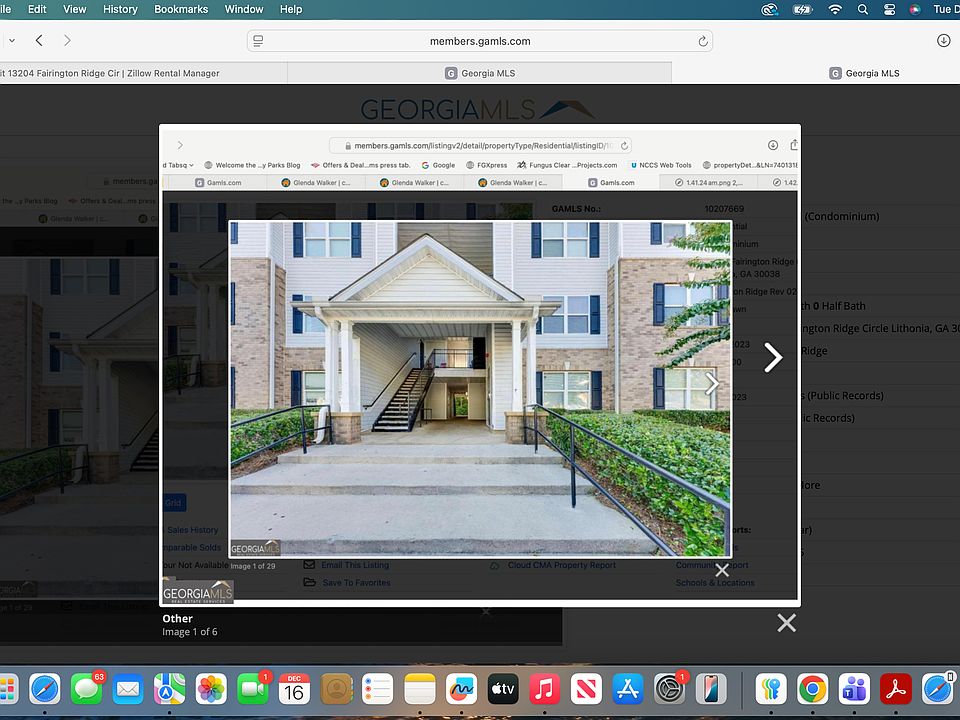Screen dimensions: 960x720
Task: Launch Contacts from the Dock
Action: coord(336,689)
